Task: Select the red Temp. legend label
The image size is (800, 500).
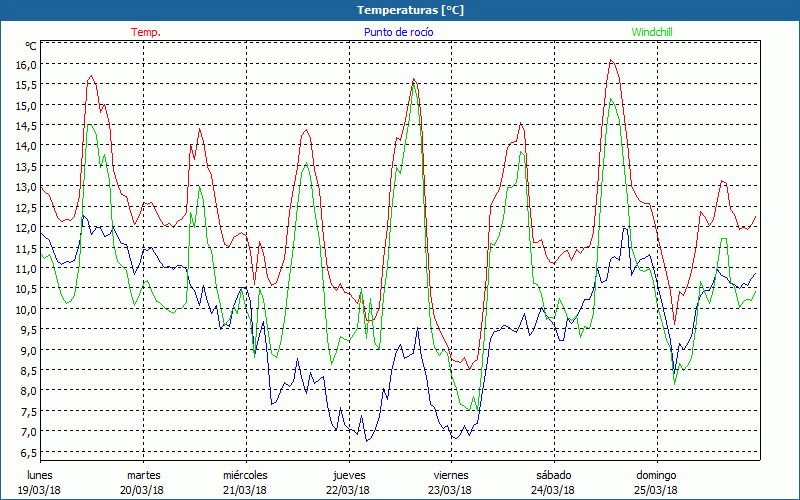Action: point(146,32)
